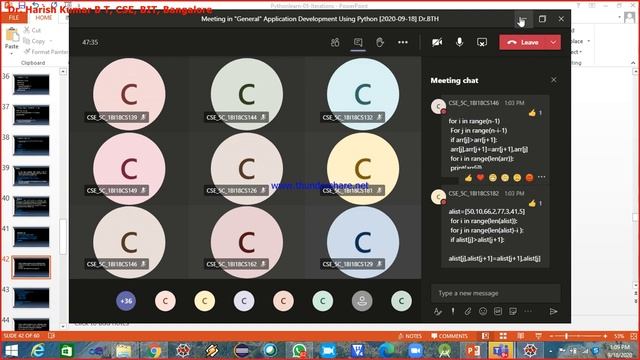This screenshot has width=640, height=360.
Task: Open Google Chrome from taskbar
Action: pos(154,351)
